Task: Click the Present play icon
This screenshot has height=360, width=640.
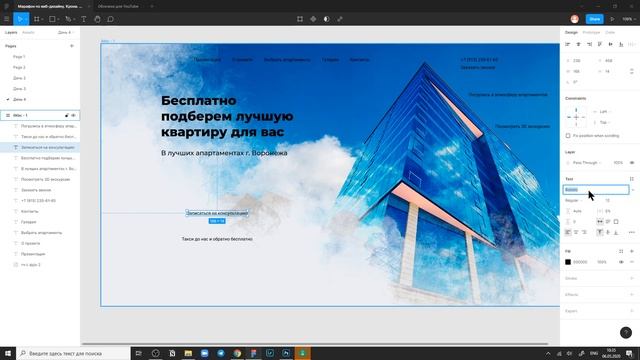Action: (612, 19)
